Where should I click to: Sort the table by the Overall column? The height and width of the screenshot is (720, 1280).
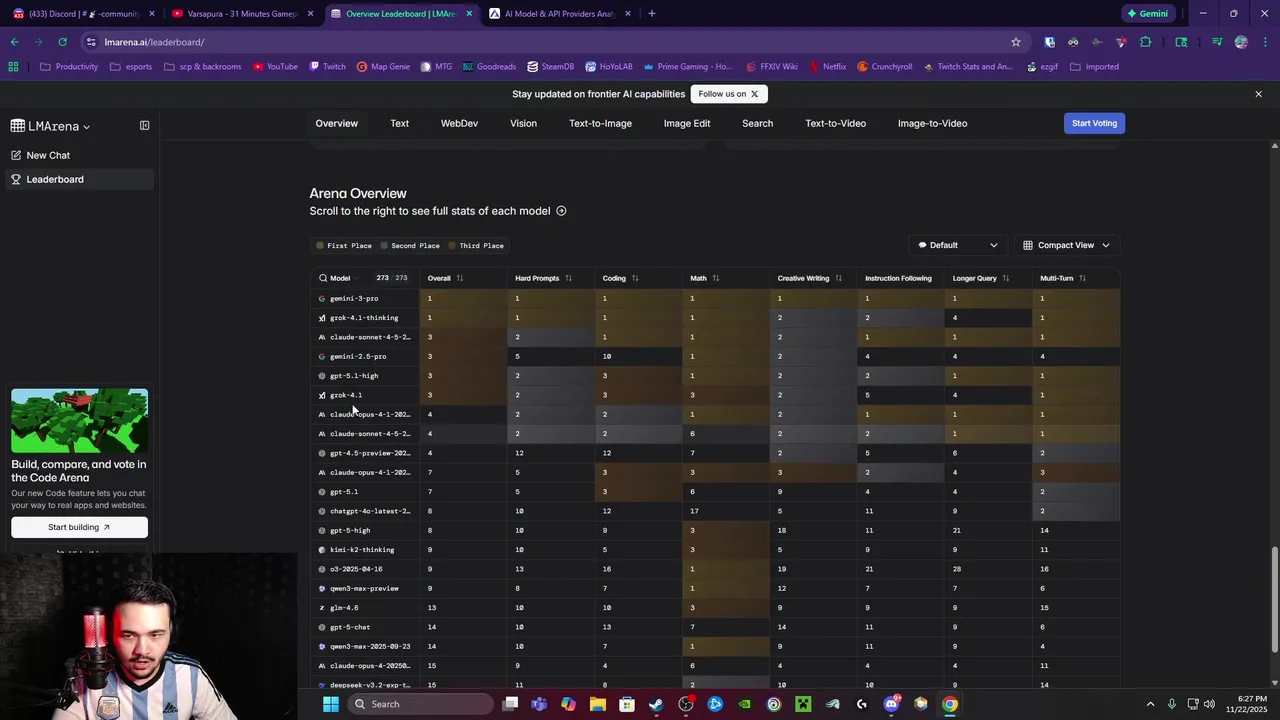(x=460, y=278)
